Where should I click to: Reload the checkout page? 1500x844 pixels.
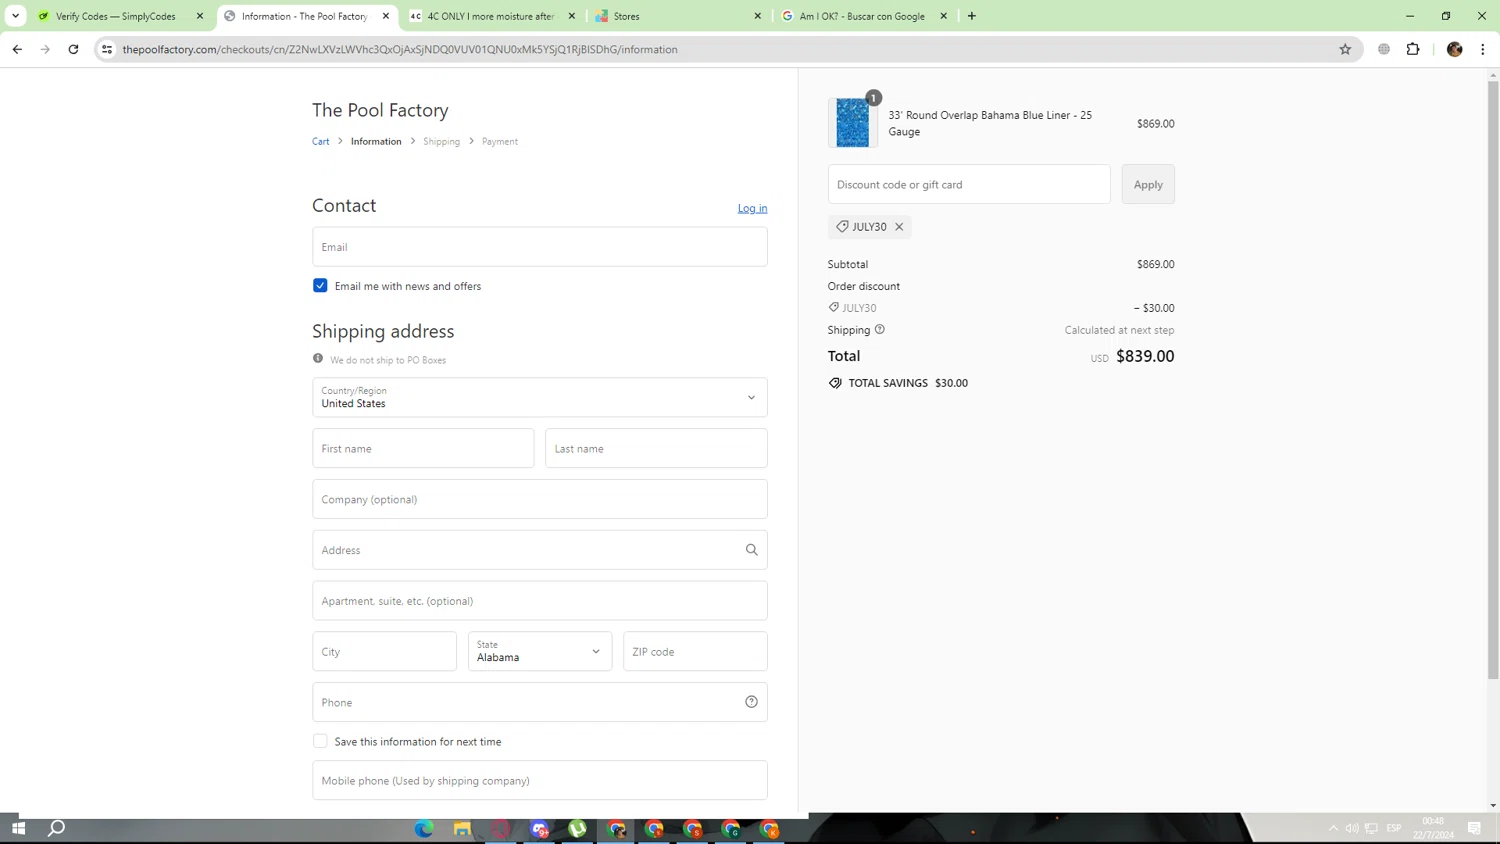point(73,49)
